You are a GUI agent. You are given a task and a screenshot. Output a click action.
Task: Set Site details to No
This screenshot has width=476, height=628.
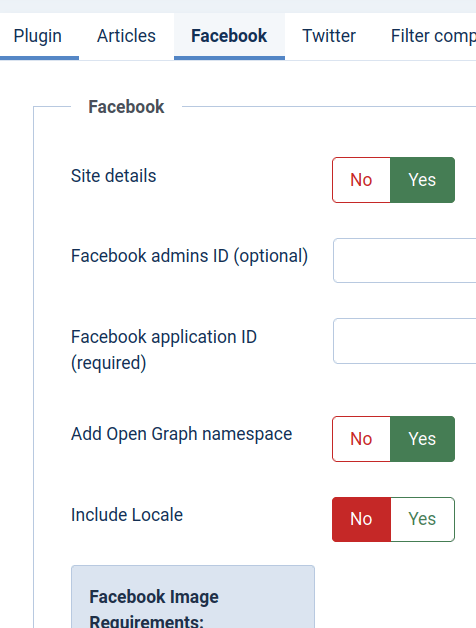coord(361,180)
